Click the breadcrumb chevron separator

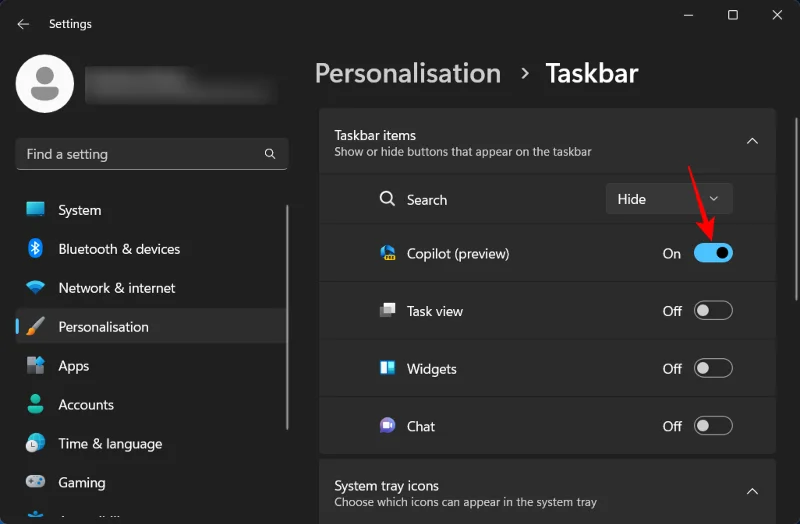524,74
